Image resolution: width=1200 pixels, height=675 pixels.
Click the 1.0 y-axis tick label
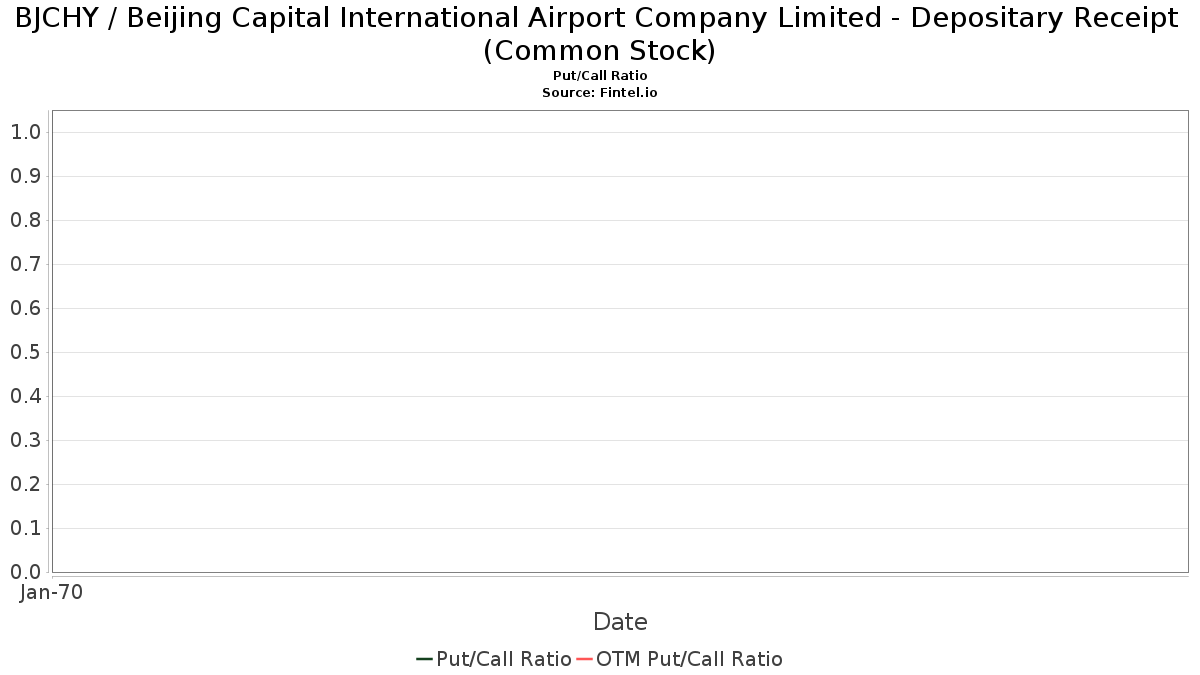(25, 132)
